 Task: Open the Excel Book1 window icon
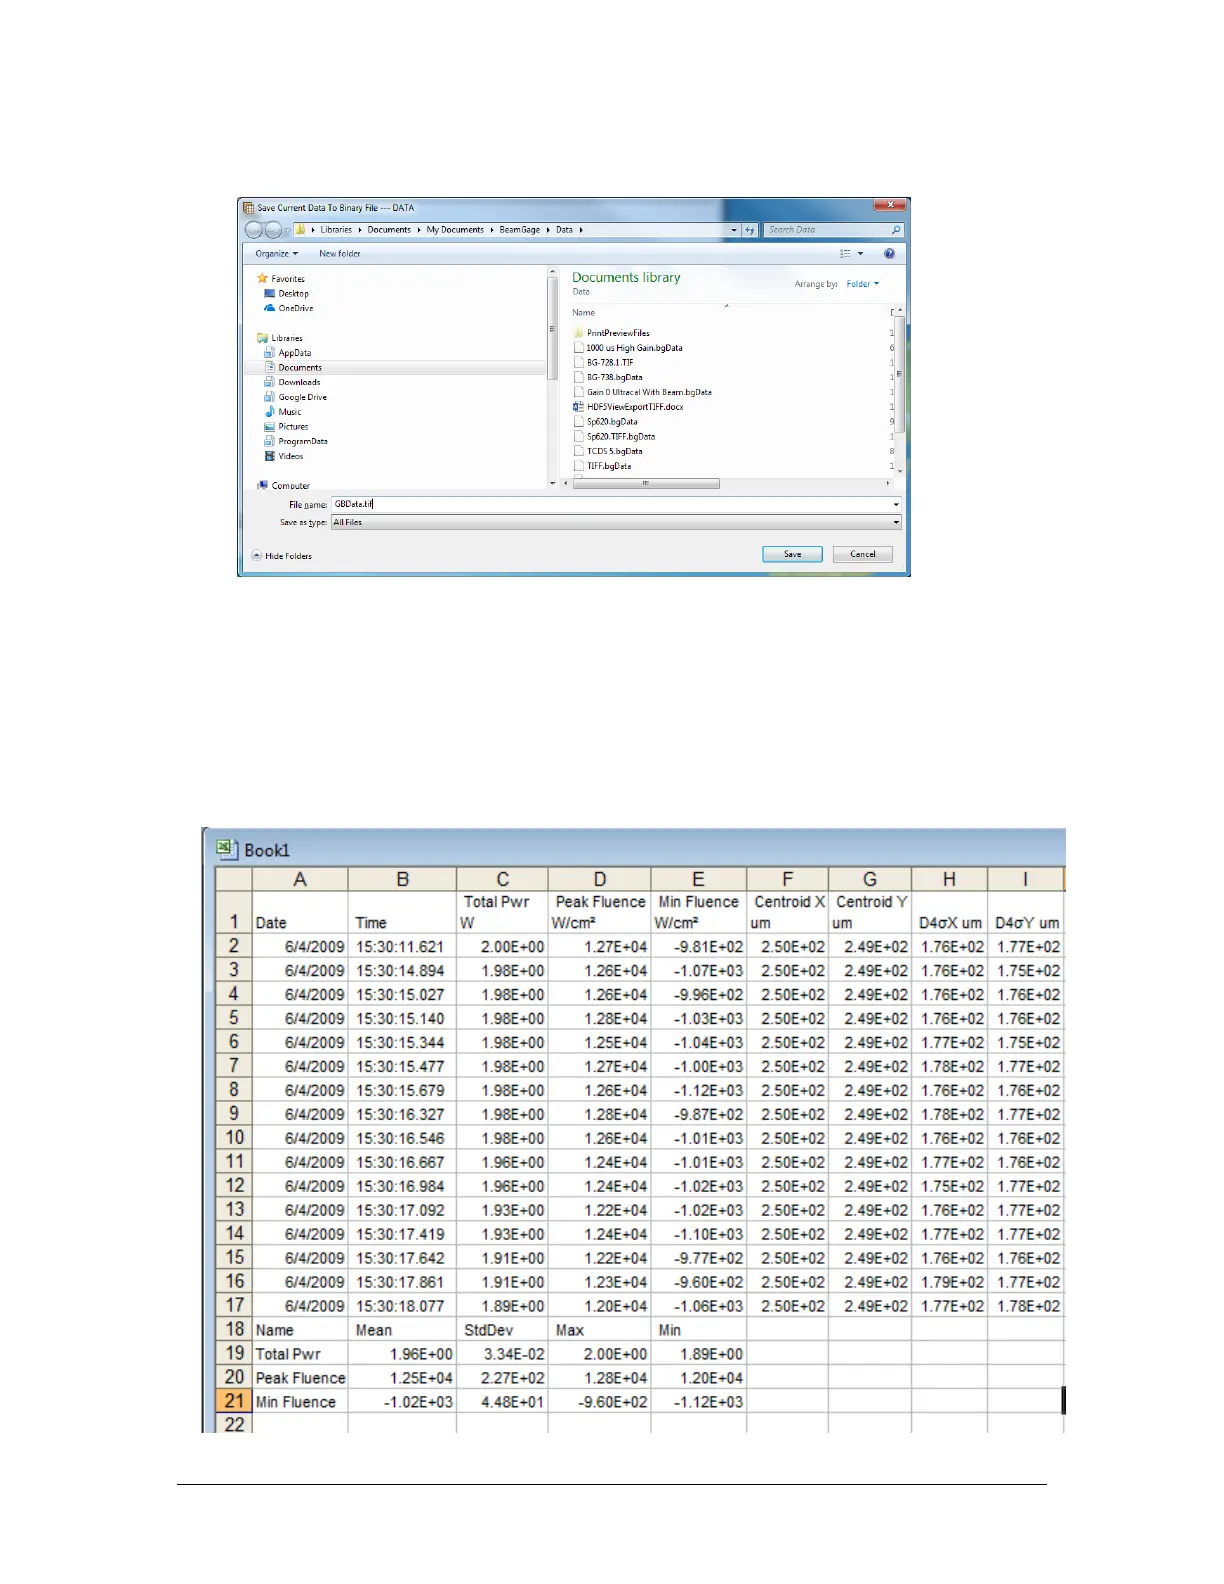[x=226, y=849]
